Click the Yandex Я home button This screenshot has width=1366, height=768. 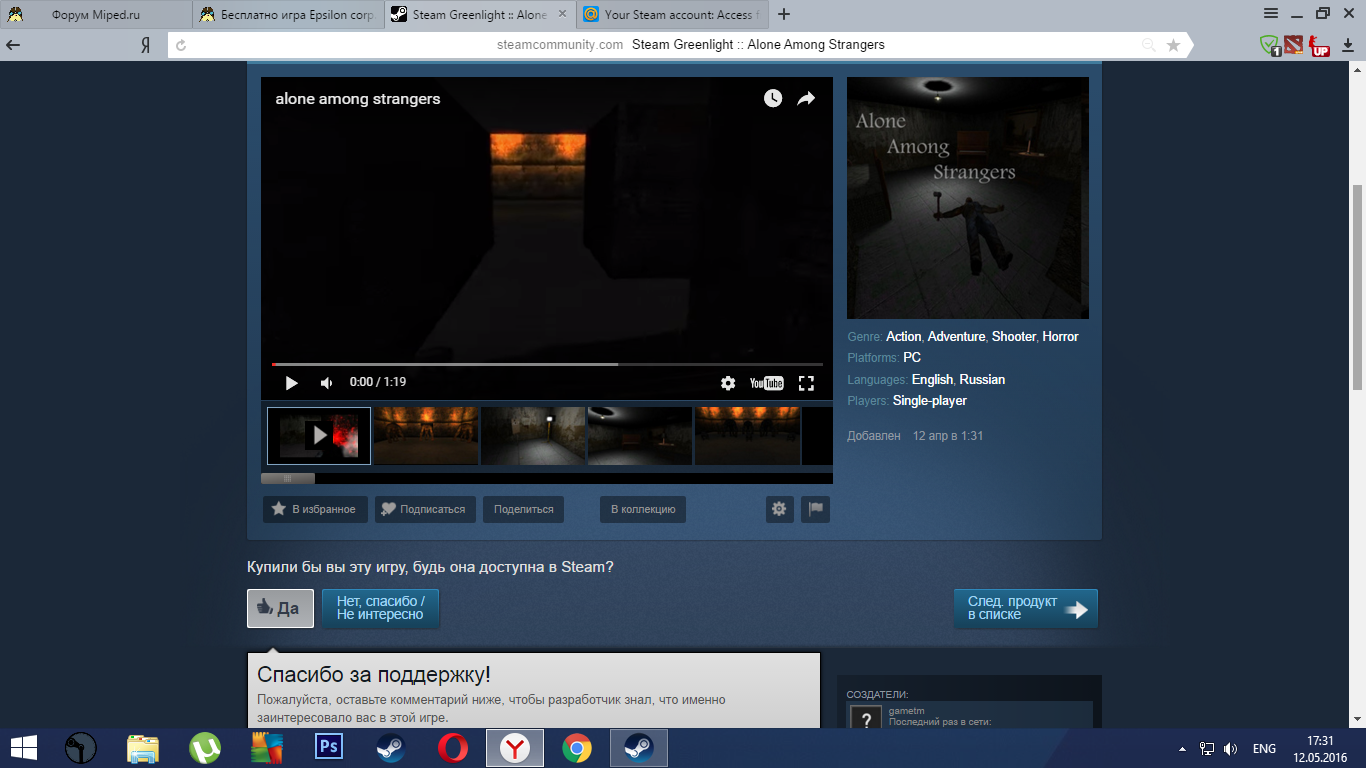145,45
